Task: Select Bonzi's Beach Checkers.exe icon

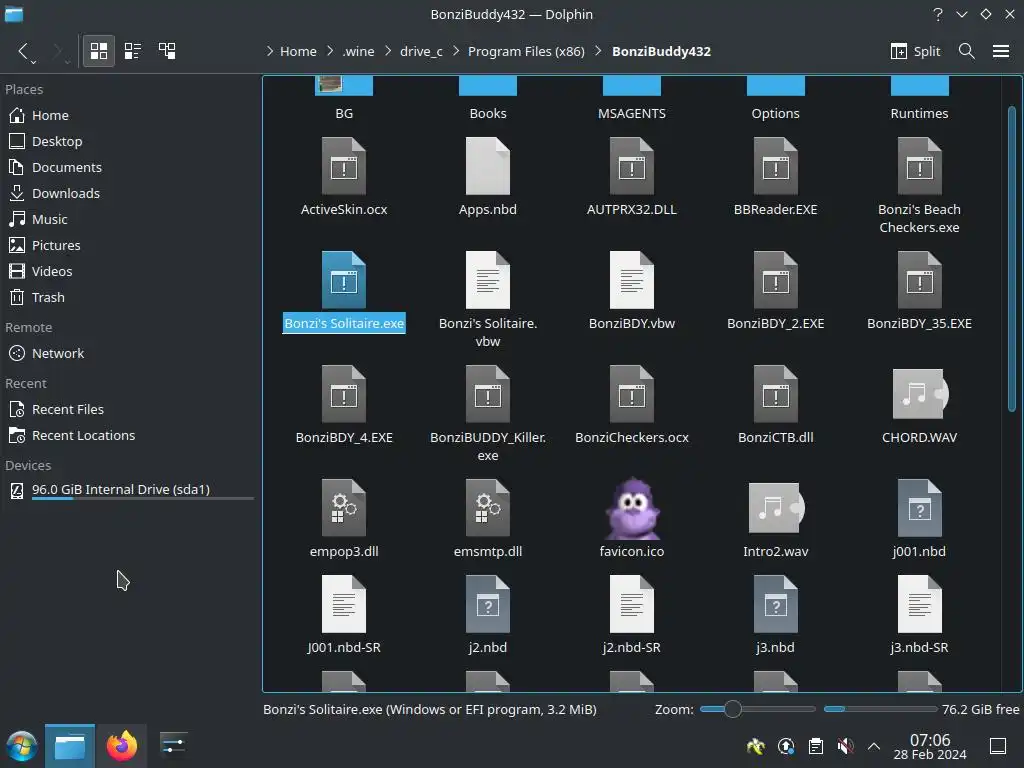Action: point(920,166)
